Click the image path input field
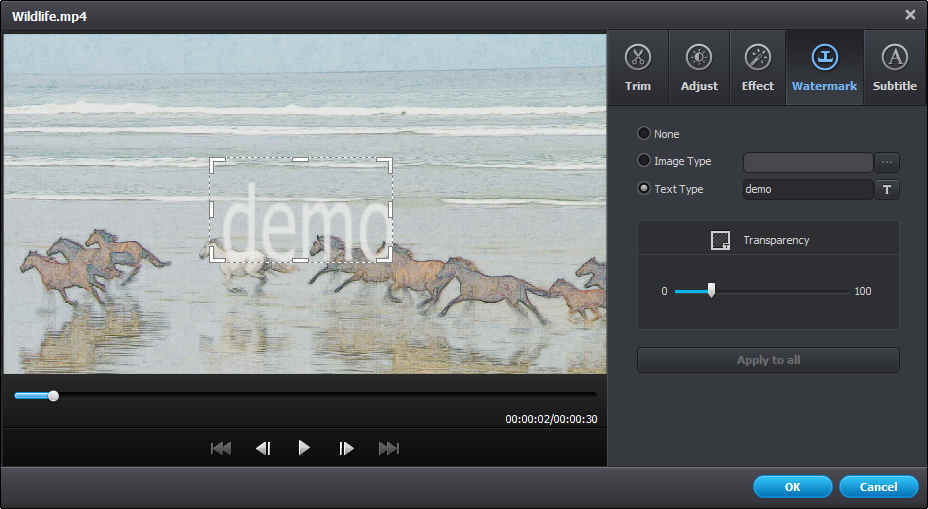This screenshot has width=928, height=509. [808, 162]
